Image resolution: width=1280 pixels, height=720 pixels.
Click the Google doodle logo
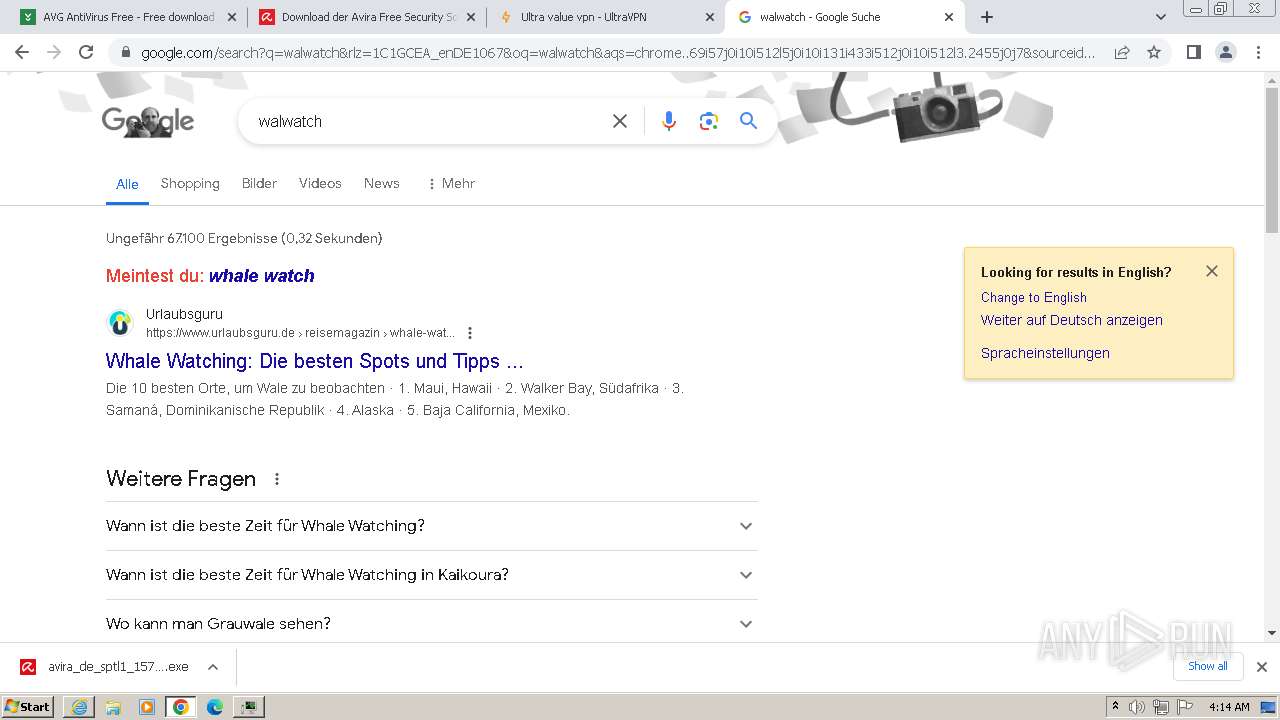[148, 121]
